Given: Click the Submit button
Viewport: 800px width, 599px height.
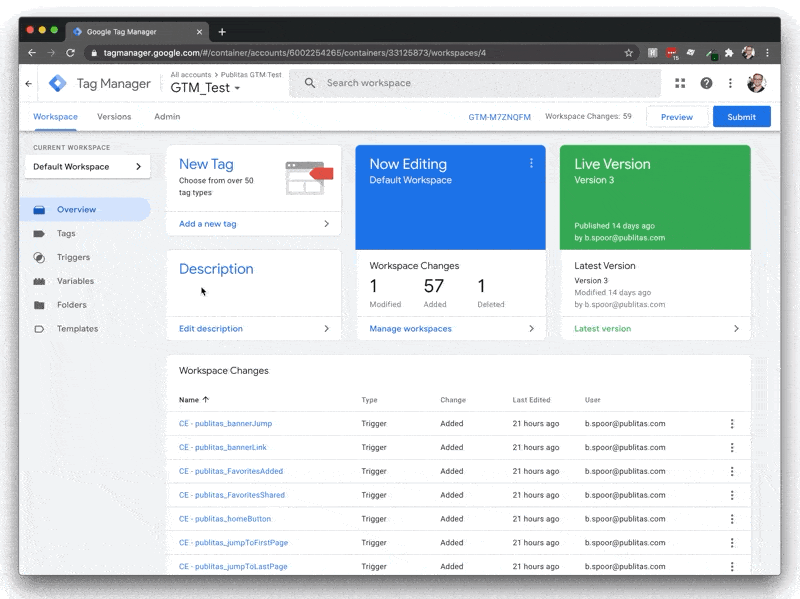Looking at the screenshot, I should (x=741, y=116).
